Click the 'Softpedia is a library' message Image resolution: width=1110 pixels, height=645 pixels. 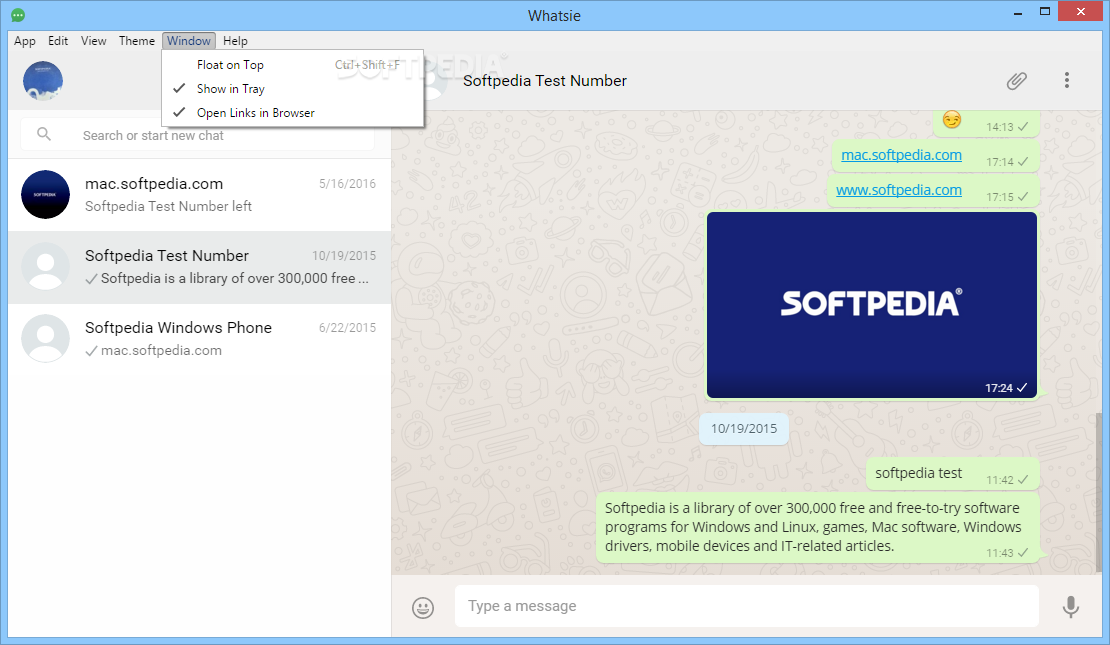[x=817, y=527]
